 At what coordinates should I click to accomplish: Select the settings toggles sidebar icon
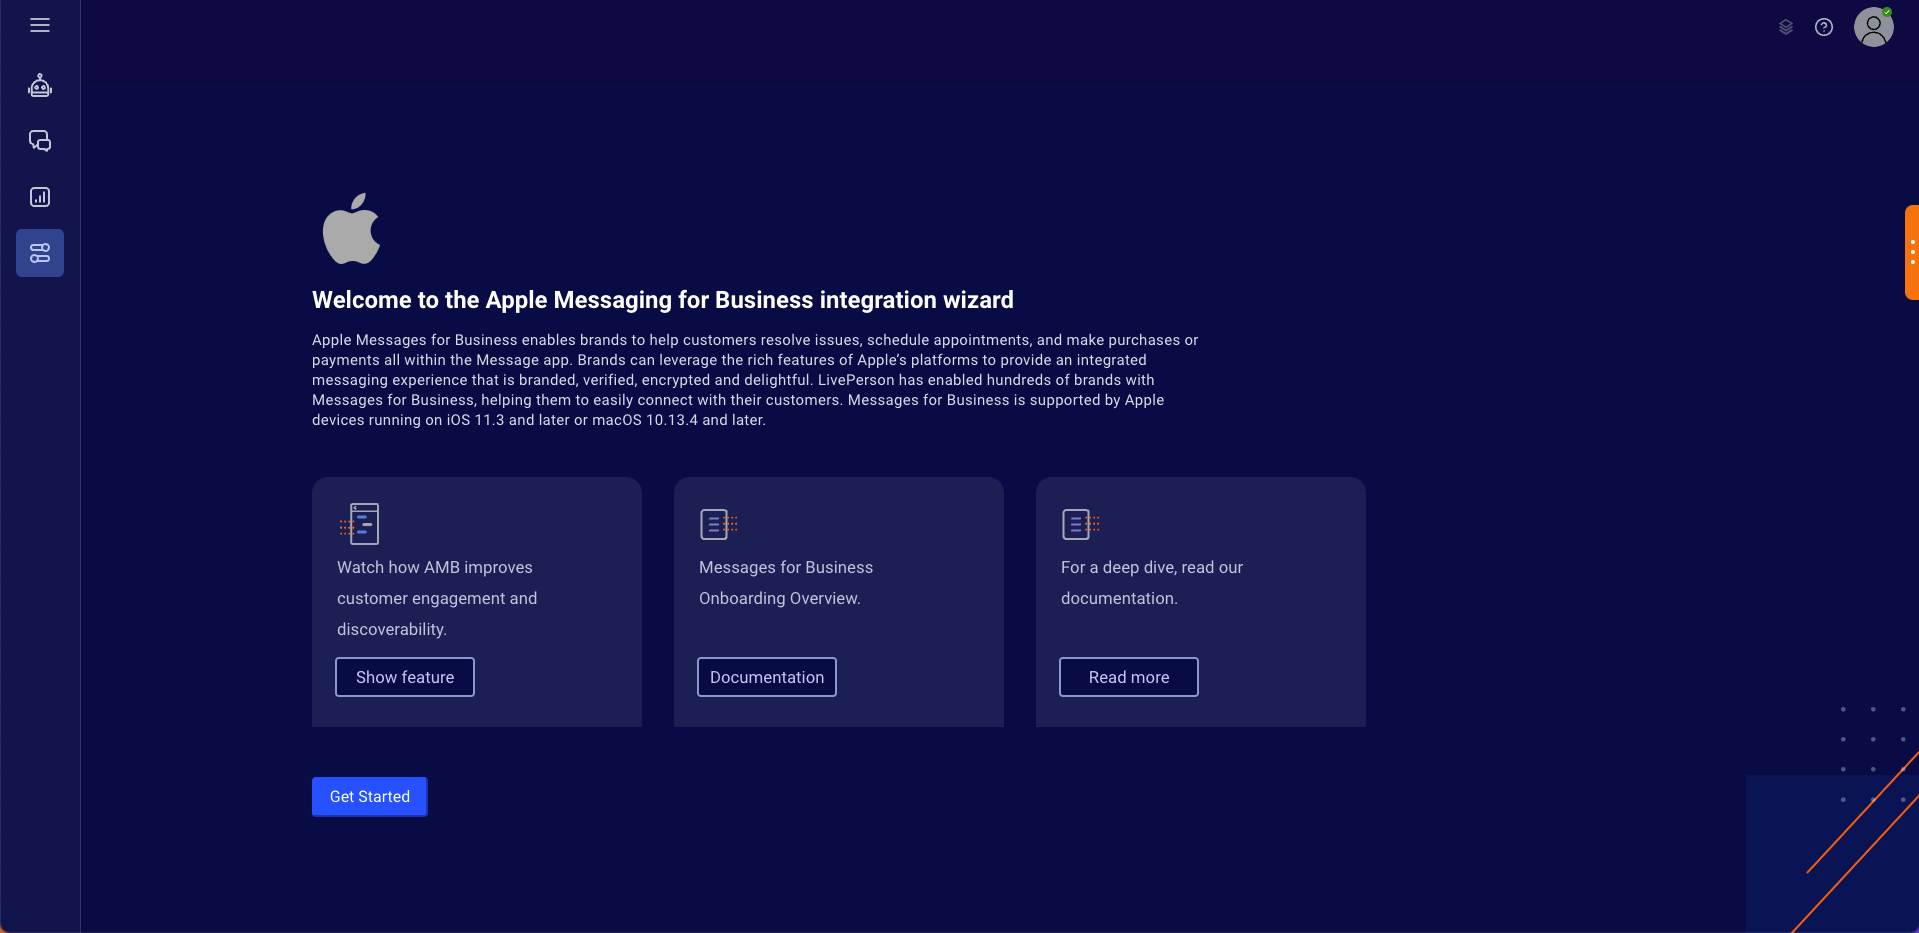[x=40, y=253]
